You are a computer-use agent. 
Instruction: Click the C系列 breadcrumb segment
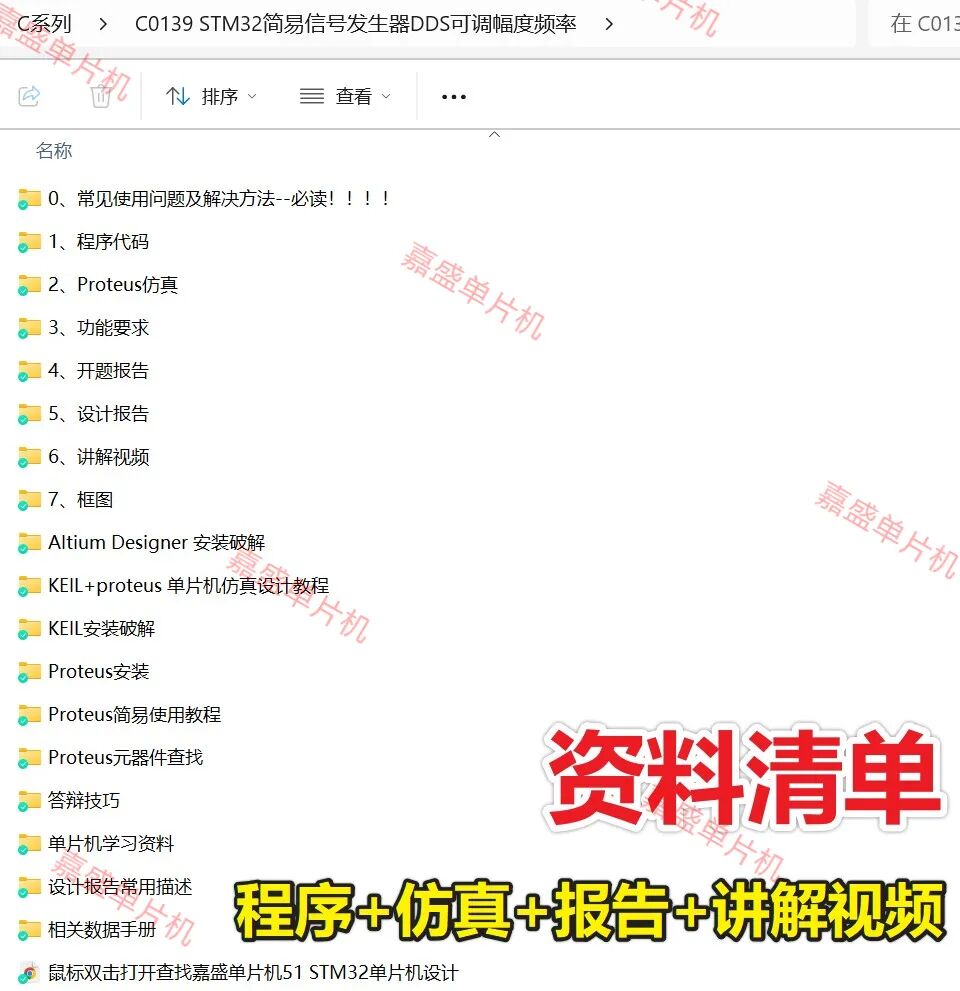(44, 24)
